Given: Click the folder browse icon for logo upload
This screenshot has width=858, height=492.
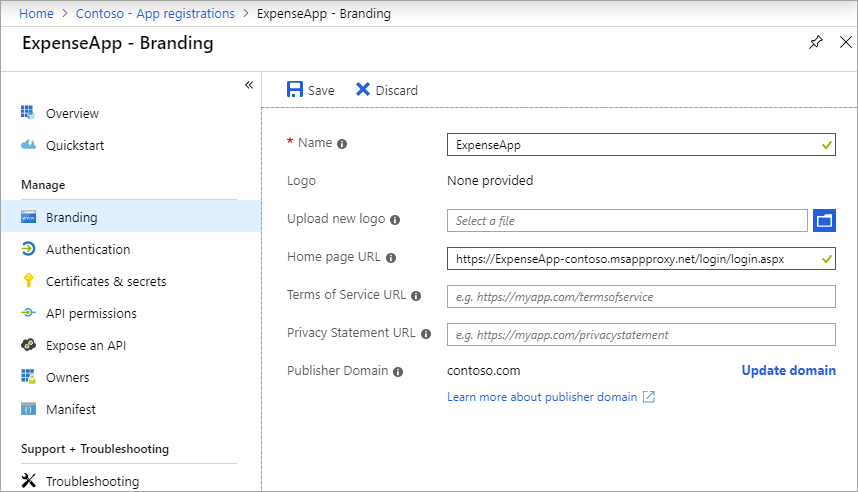Looking at the screenshot, I should click(824, 221).
